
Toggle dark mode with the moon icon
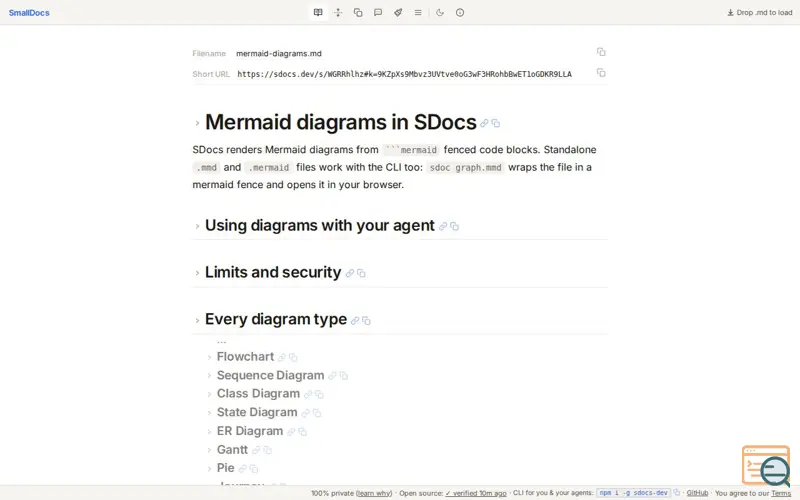[440, 12]
